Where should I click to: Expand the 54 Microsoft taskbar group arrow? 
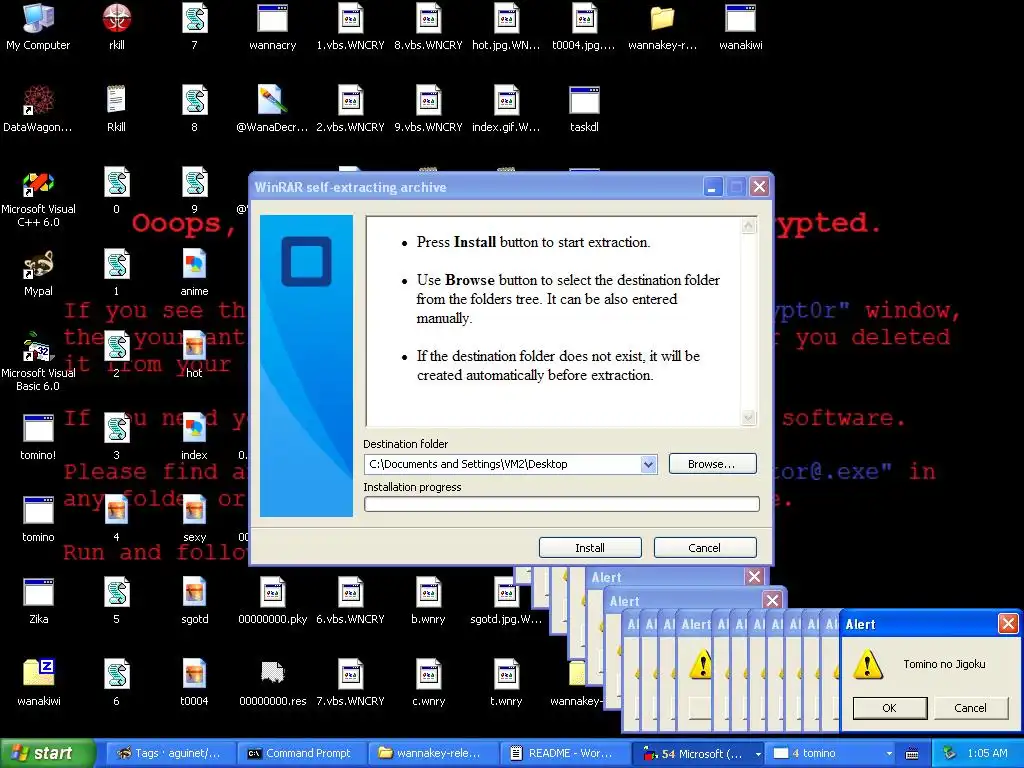point(758,754)
